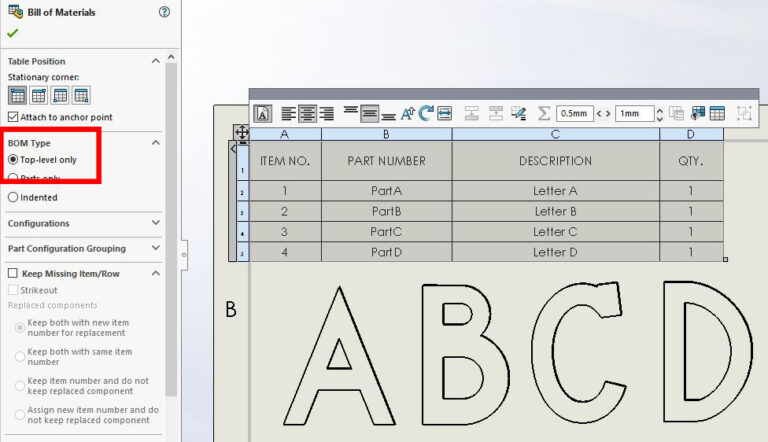Click the table move handle icon
The height and width of the screenshot is (442, 768).
(241, 133)
